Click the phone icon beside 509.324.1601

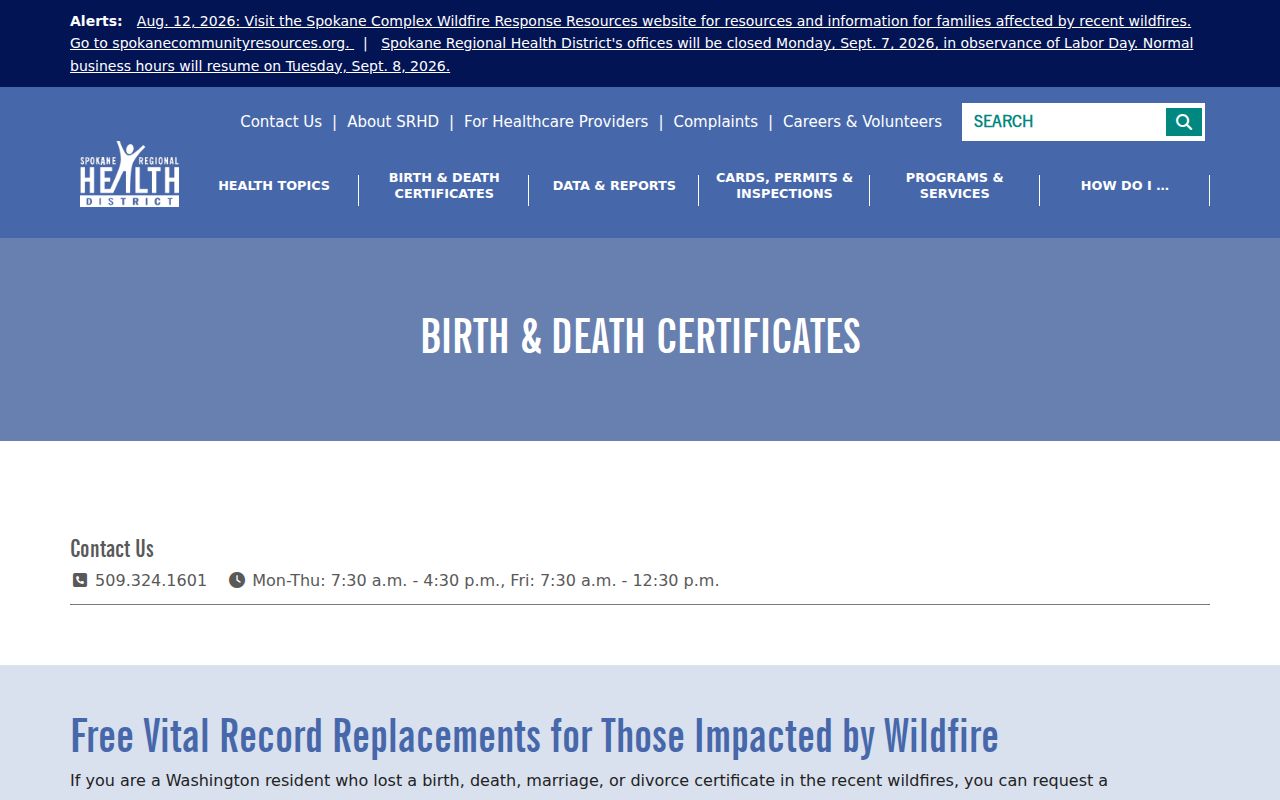click(x=80, y=580)
